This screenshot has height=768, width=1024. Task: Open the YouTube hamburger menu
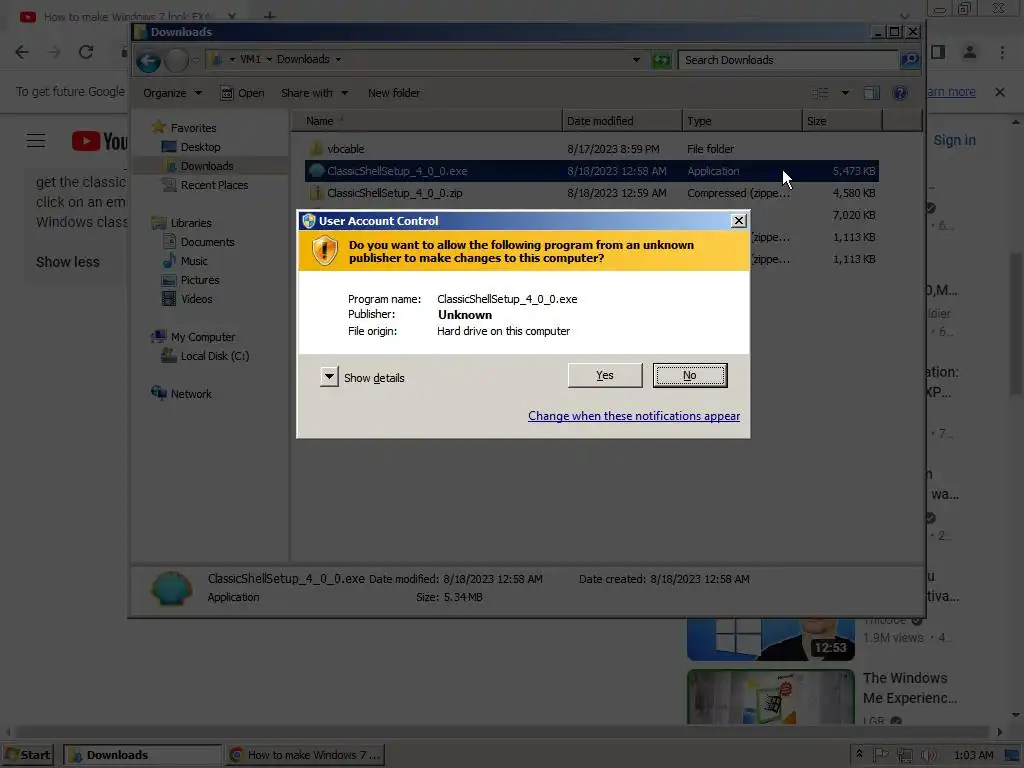(x=36, y=140)
